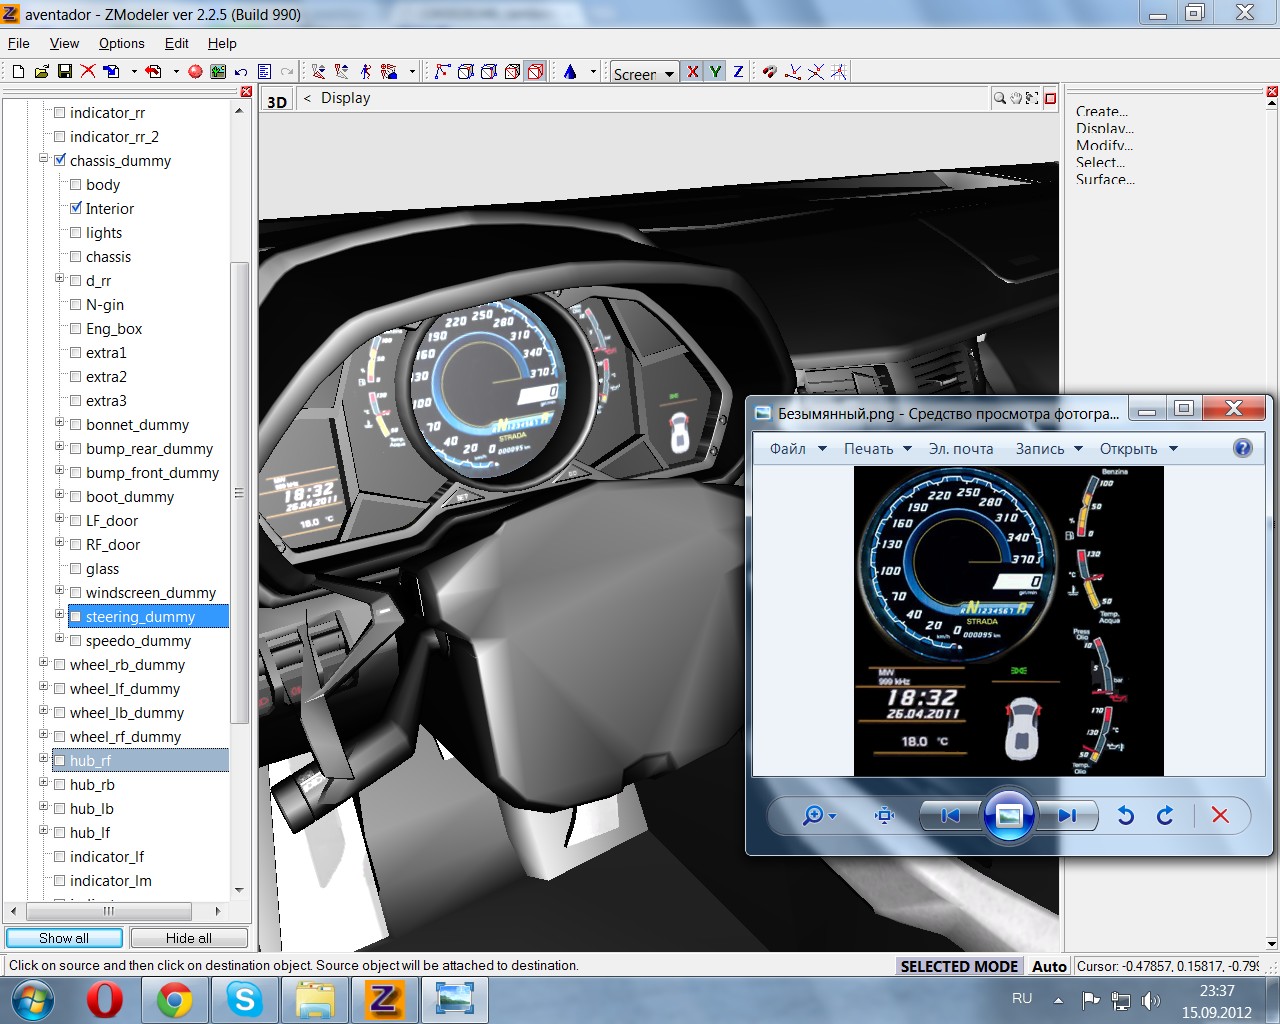Click the Hide all button

189,938
